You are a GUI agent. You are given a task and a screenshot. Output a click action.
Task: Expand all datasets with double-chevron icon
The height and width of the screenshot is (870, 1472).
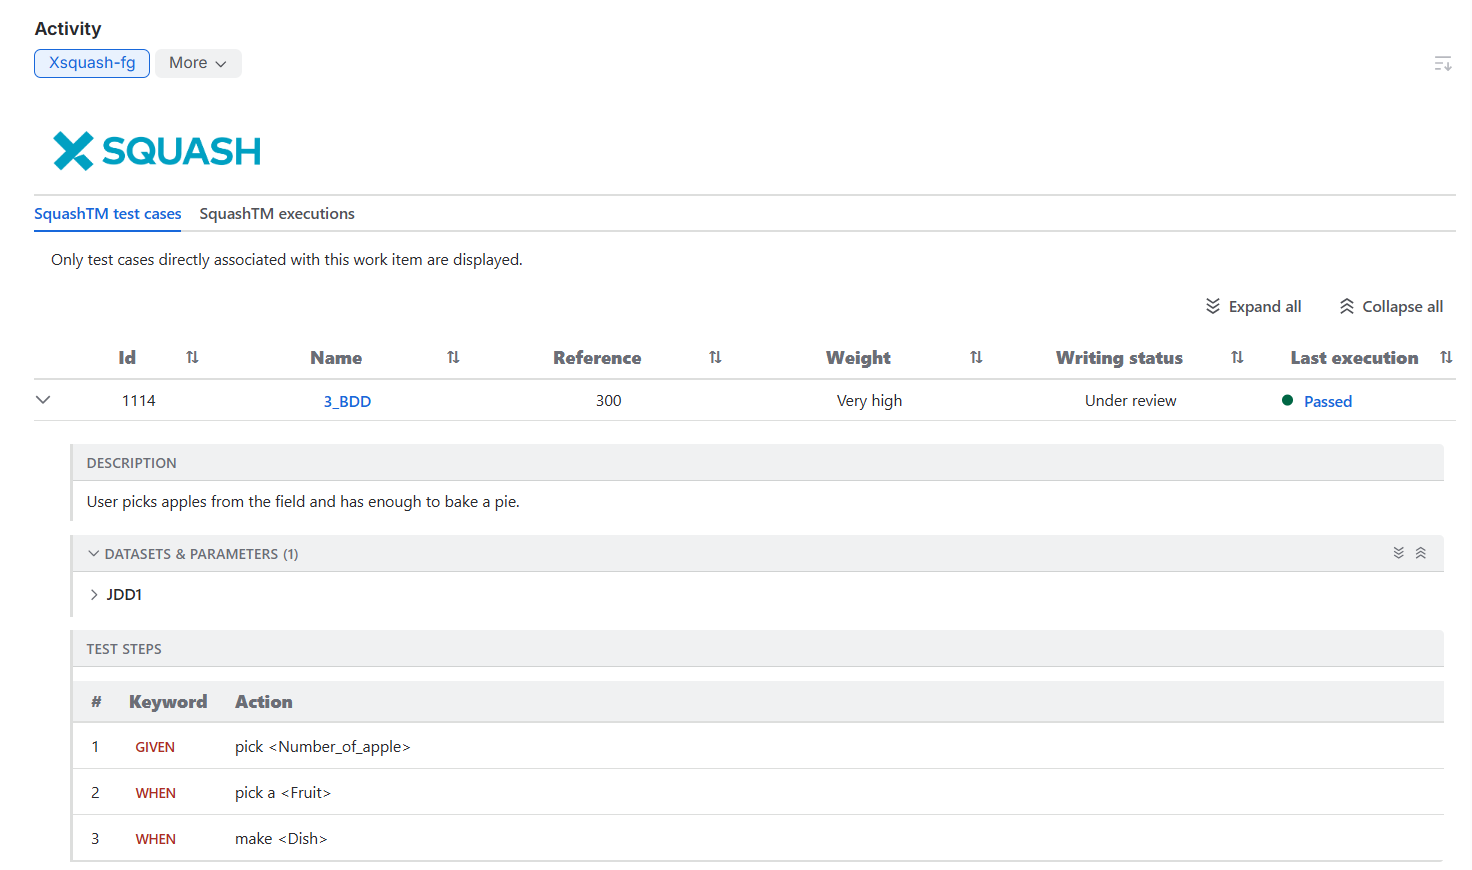click(x=1399, y=553)
